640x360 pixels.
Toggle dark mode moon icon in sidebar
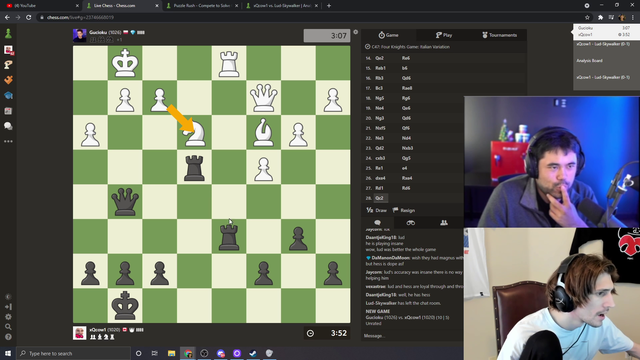click(8, 297)
